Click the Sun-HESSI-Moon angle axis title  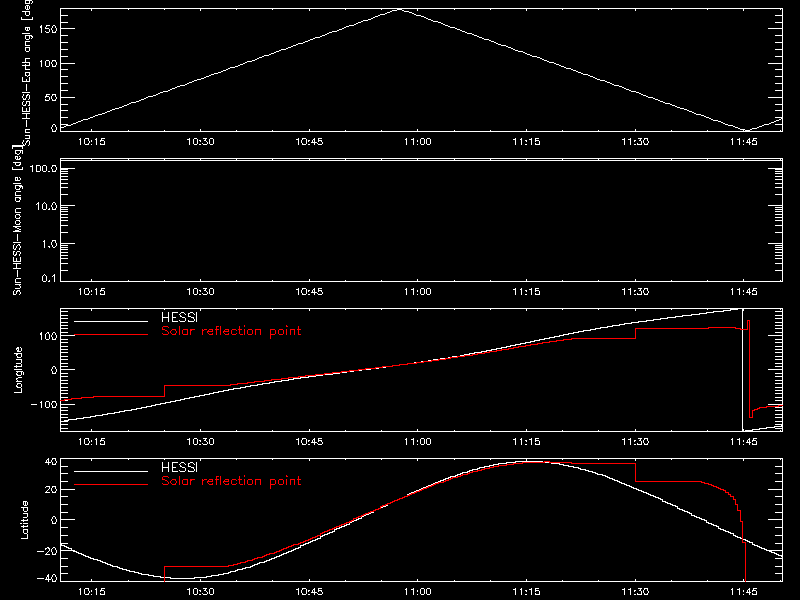tap(17, 220)
